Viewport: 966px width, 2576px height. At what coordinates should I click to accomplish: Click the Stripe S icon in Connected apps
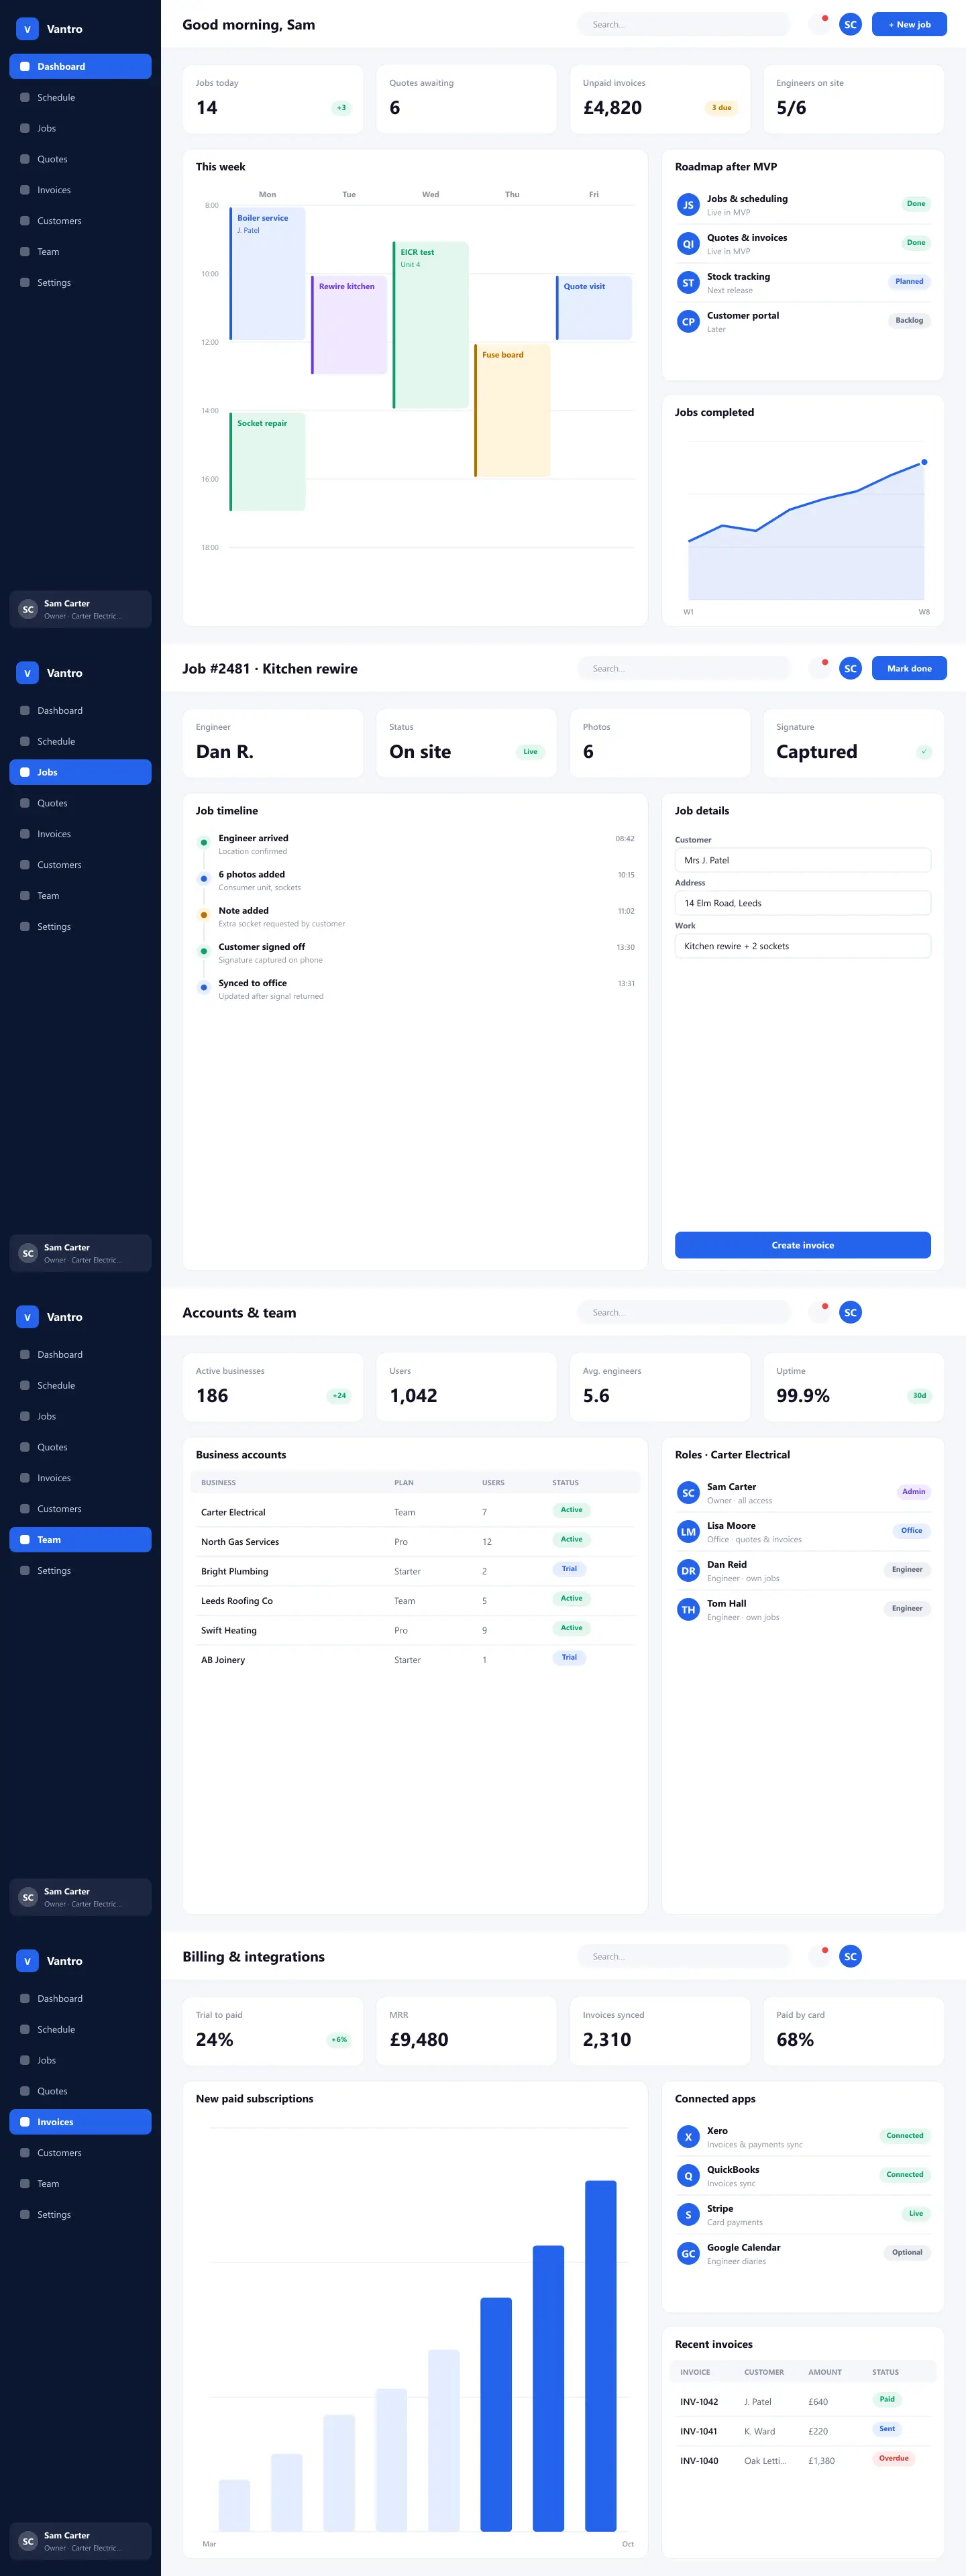(x=688, y=2215)
